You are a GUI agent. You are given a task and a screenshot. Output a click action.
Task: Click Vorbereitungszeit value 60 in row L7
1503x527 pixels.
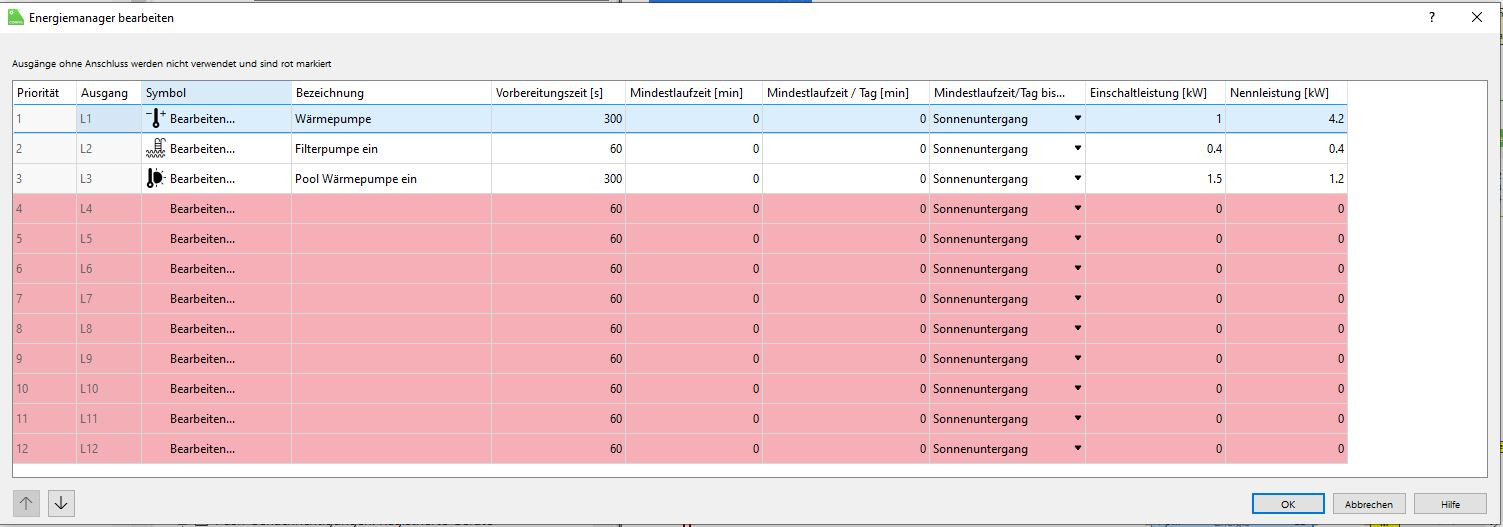559,299
